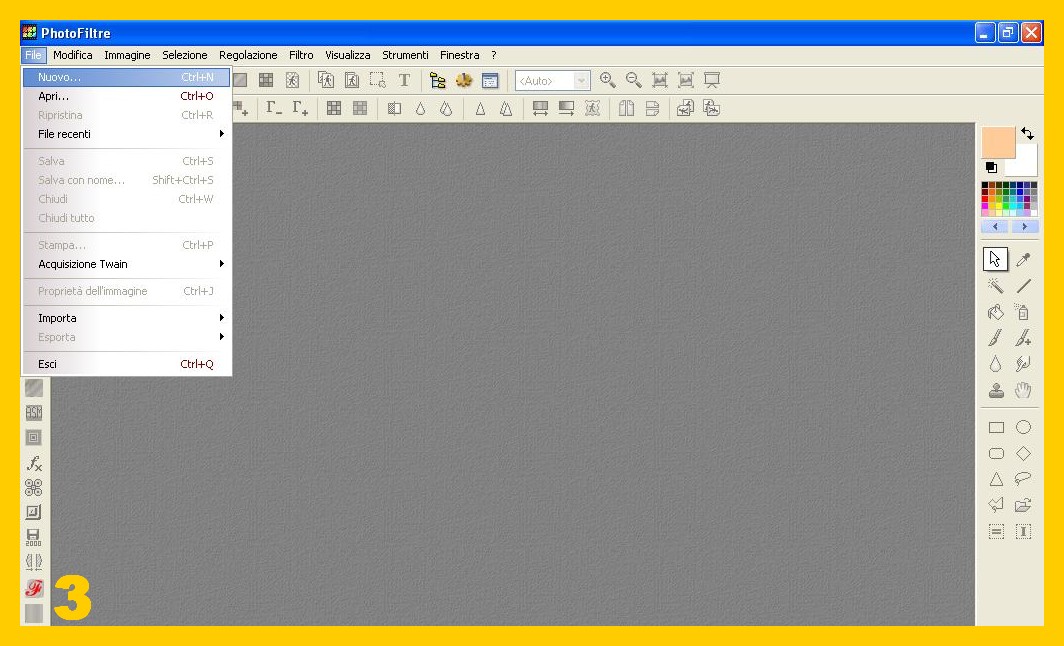1064x646 pixels.
Task: Reset to default black and white colors
Action: [991, 167]
